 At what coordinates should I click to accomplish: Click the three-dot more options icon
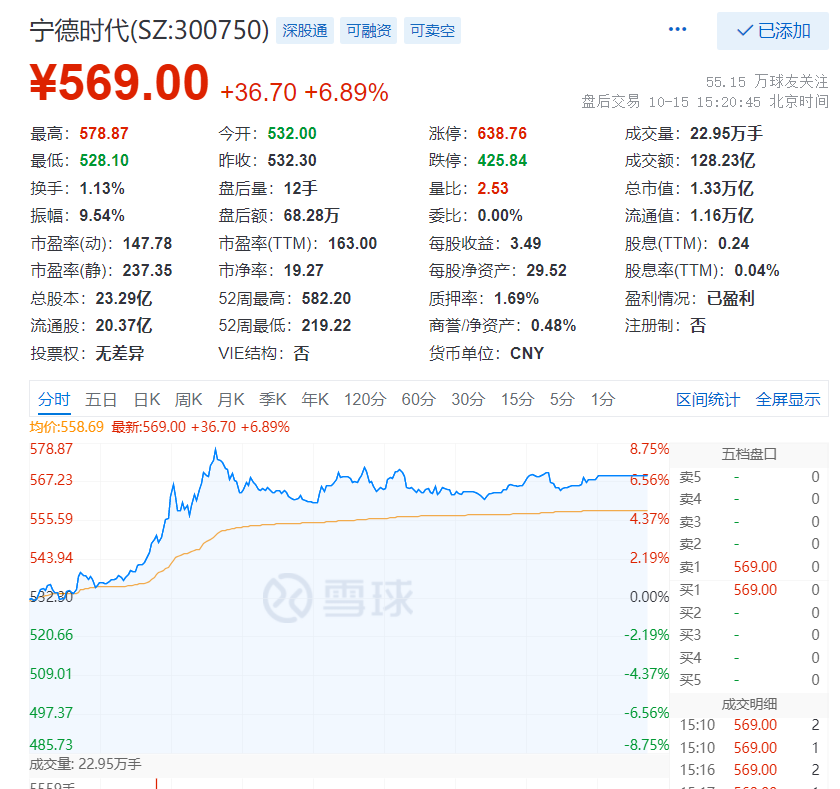678,30
